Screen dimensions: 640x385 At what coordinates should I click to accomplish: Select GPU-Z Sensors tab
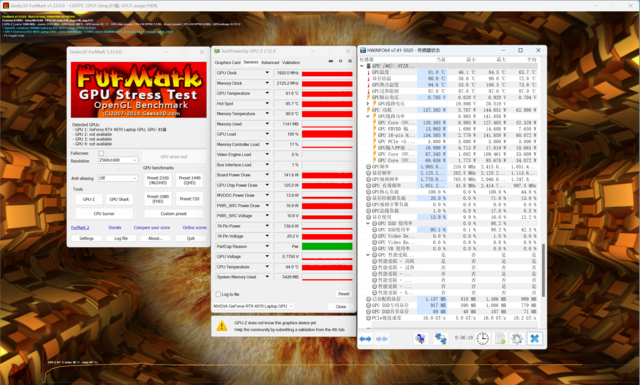(x=251, y=62)
